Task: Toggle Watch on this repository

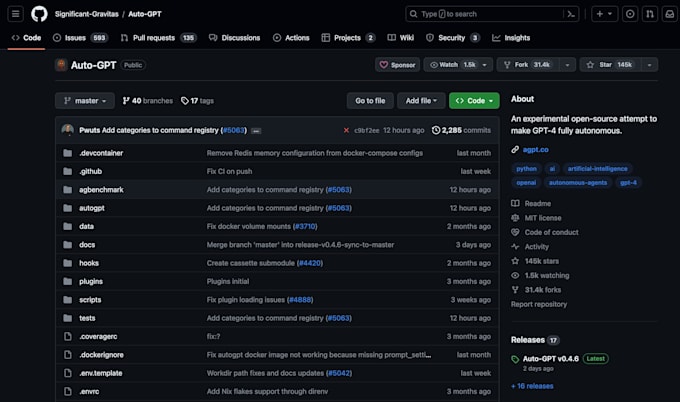Action: [x=452, y=65]
